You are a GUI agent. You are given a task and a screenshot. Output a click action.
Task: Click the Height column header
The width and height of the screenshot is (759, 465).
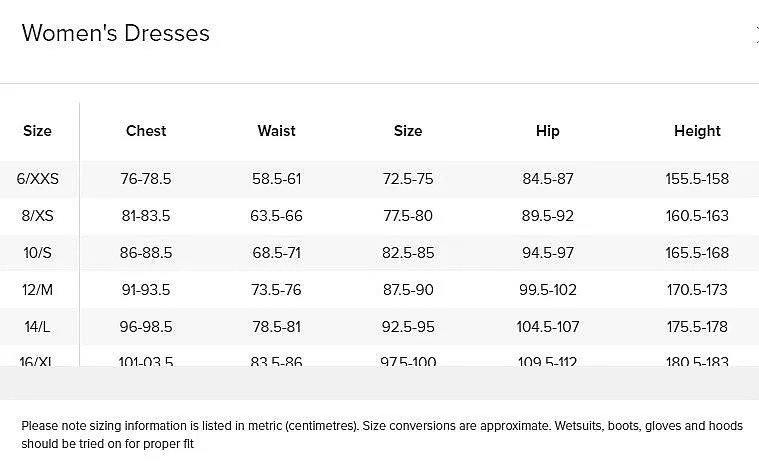(x=697, y=131)
